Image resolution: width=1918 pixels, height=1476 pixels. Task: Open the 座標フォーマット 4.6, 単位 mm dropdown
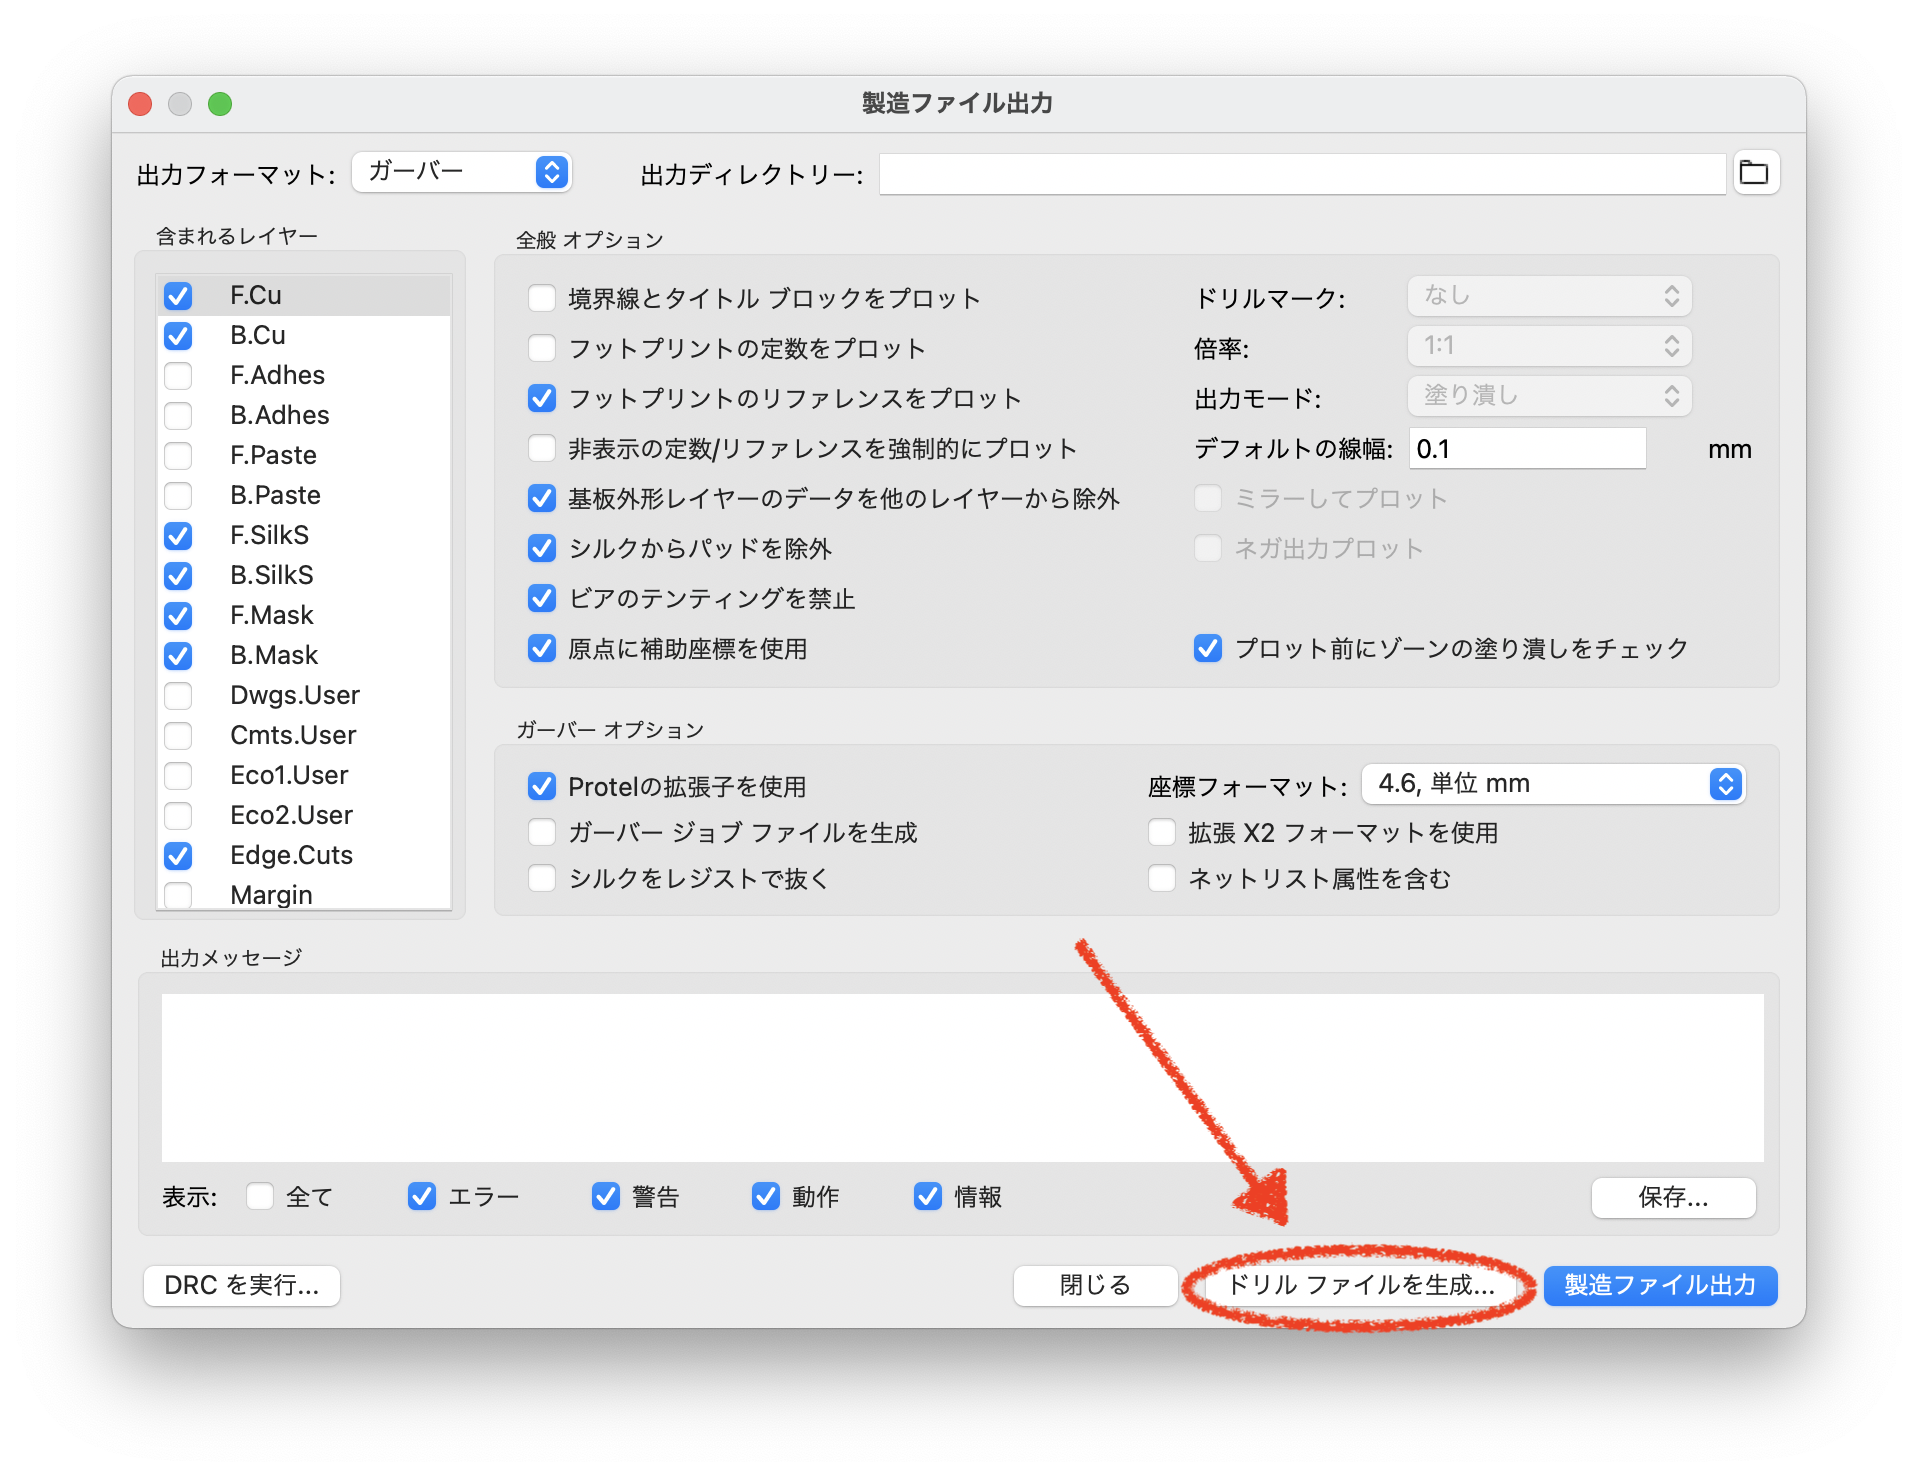coord(1553,784)
